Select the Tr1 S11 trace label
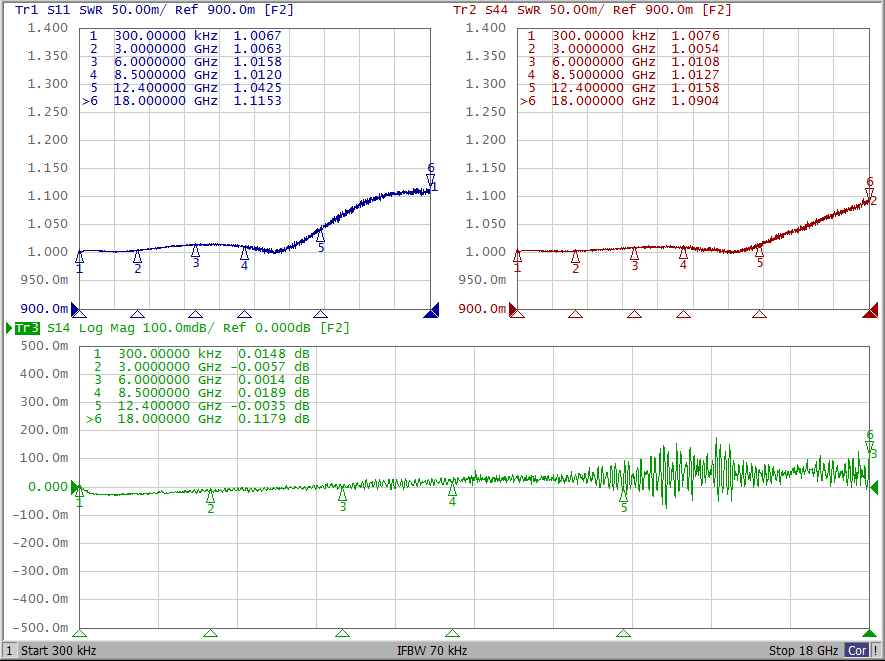 pos(44,10)
